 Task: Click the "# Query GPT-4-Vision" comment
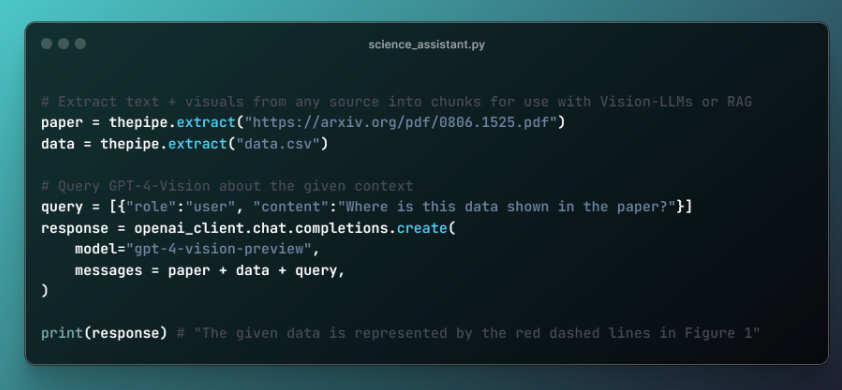click(227, 186)
